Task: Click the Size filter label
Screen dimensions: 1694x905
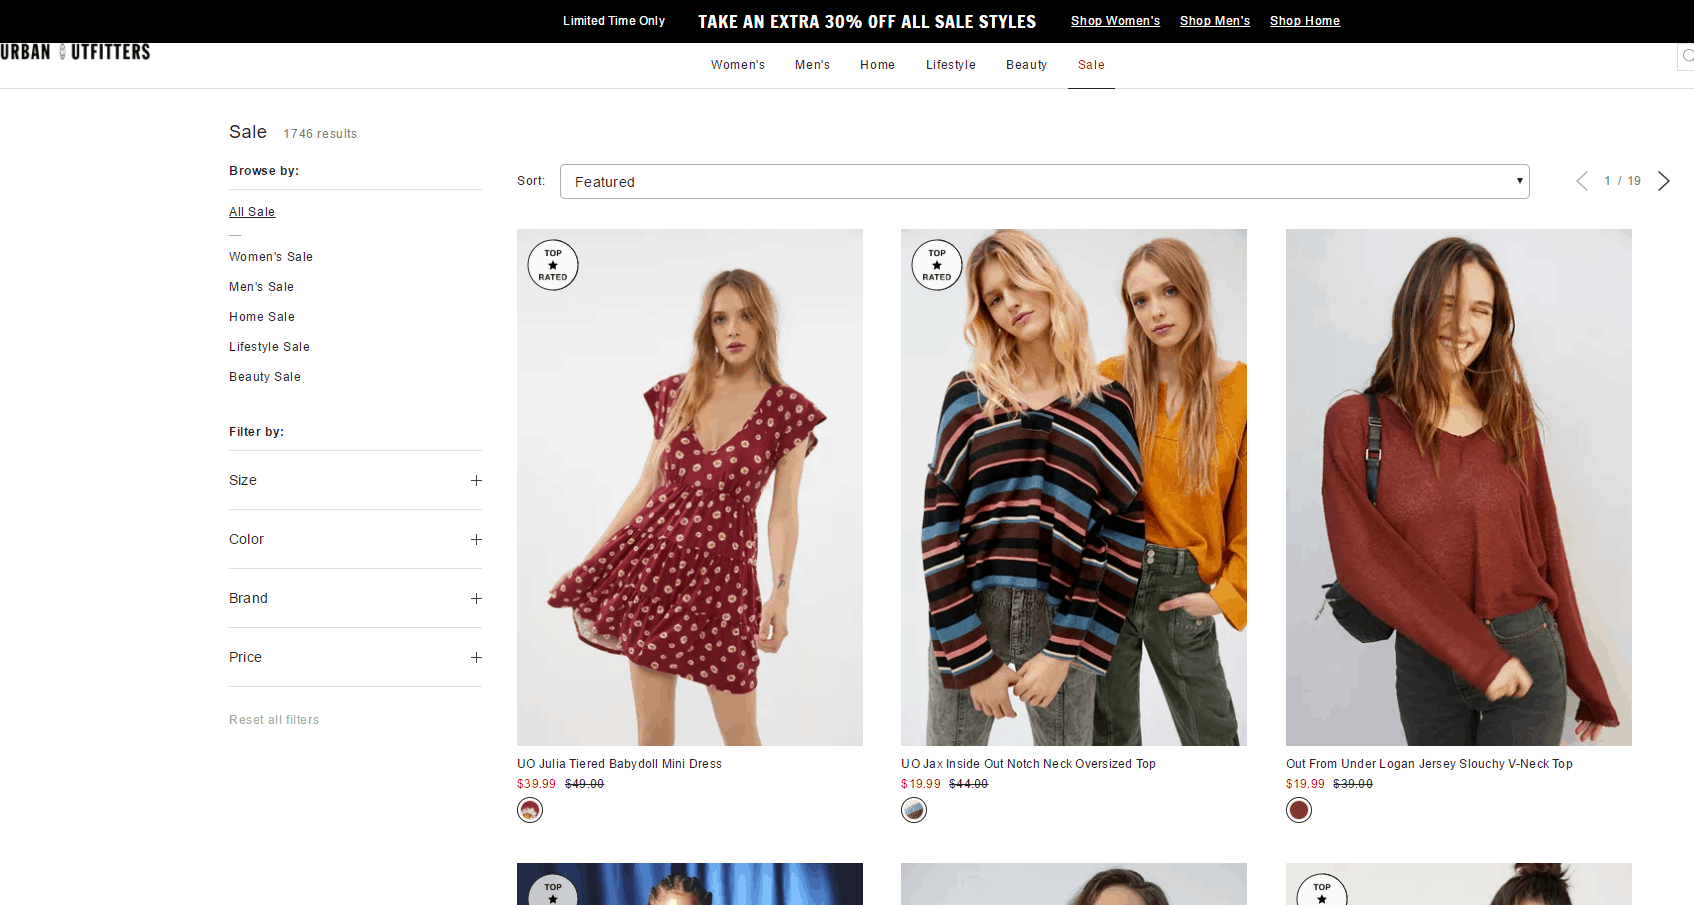Action: point(243,481)
